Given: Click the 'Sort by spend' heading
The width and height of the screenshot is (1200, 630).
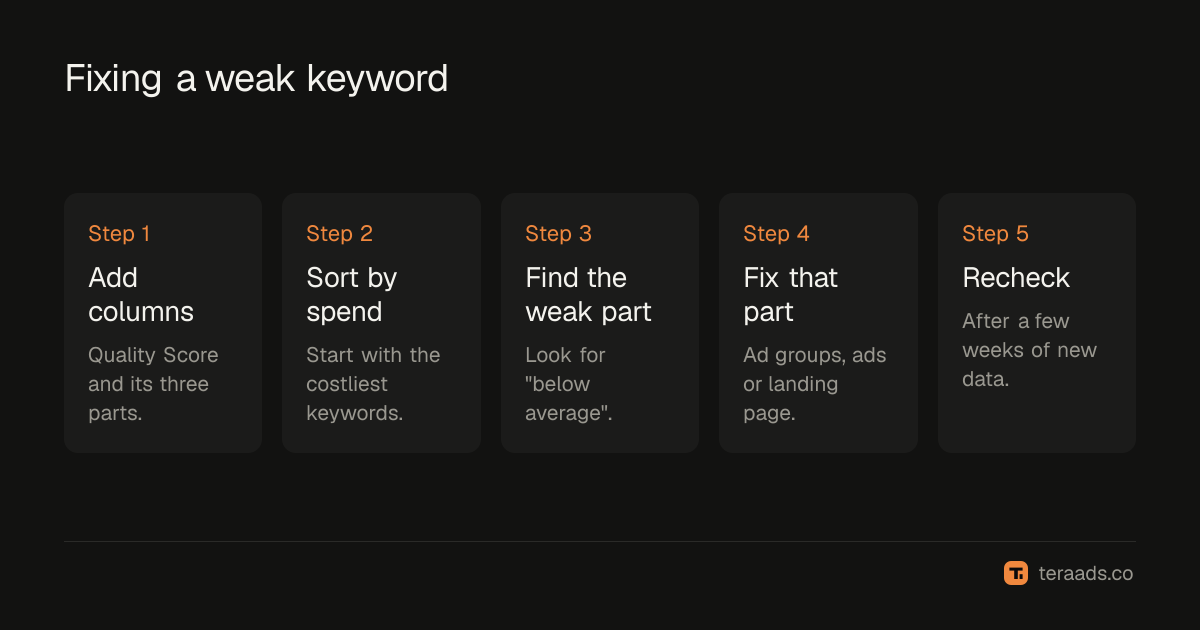Looking at the screenshot, I should pos(352,295).
